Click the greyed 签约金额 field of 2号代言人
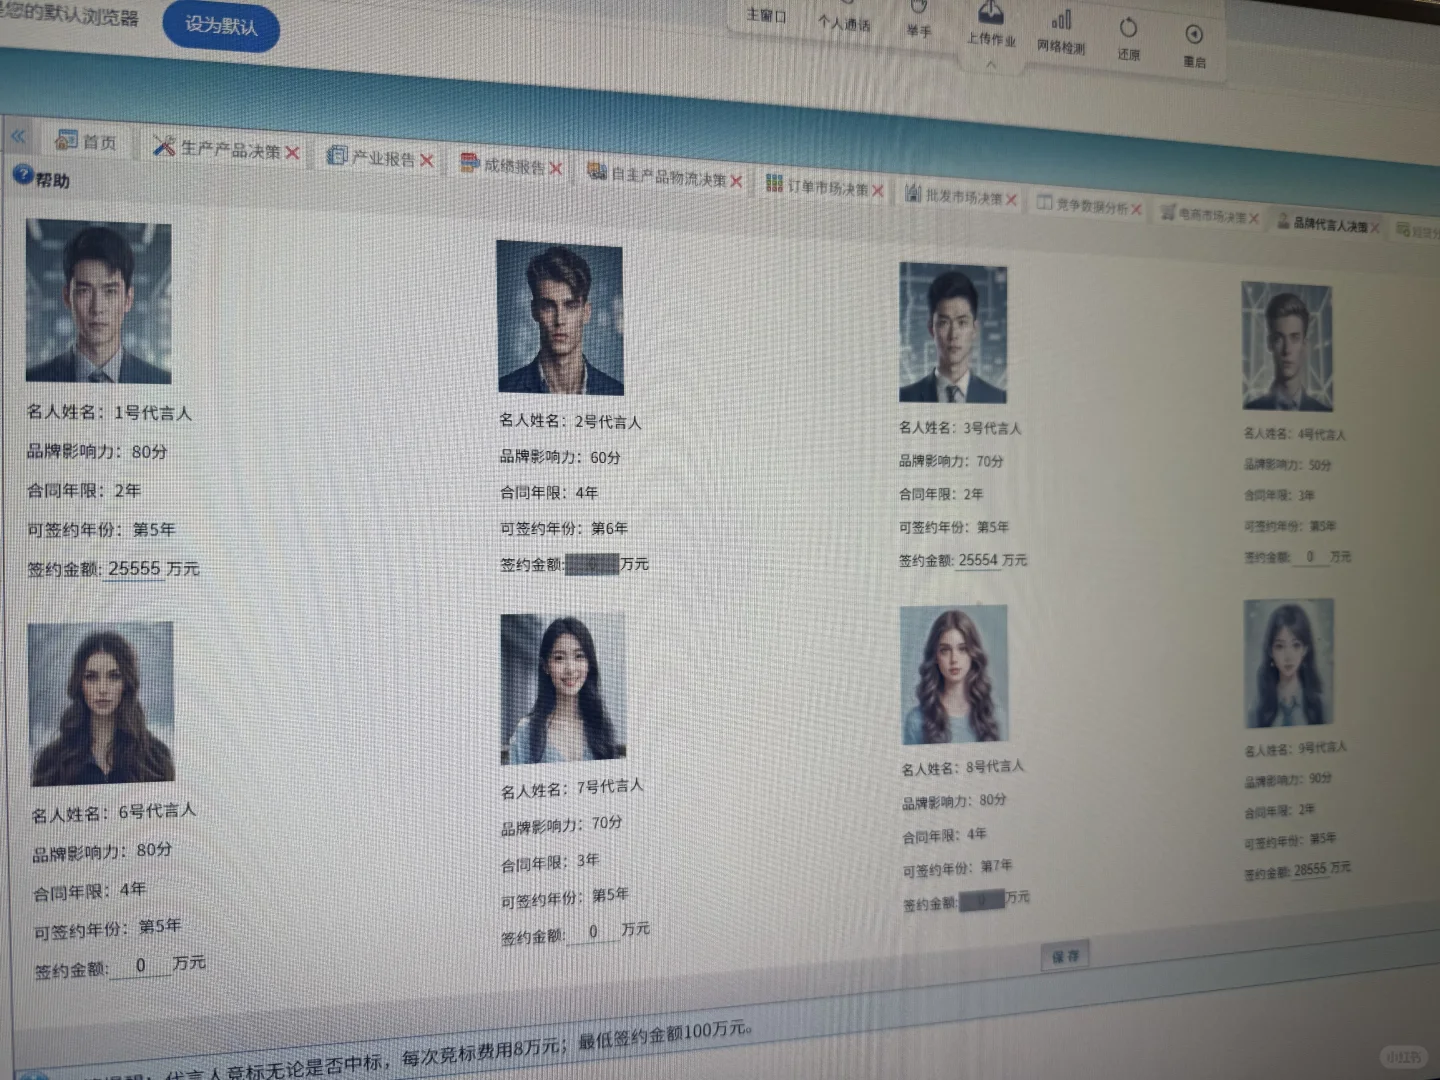This screenshot has height=1080, width=1440. pos(592,564)
